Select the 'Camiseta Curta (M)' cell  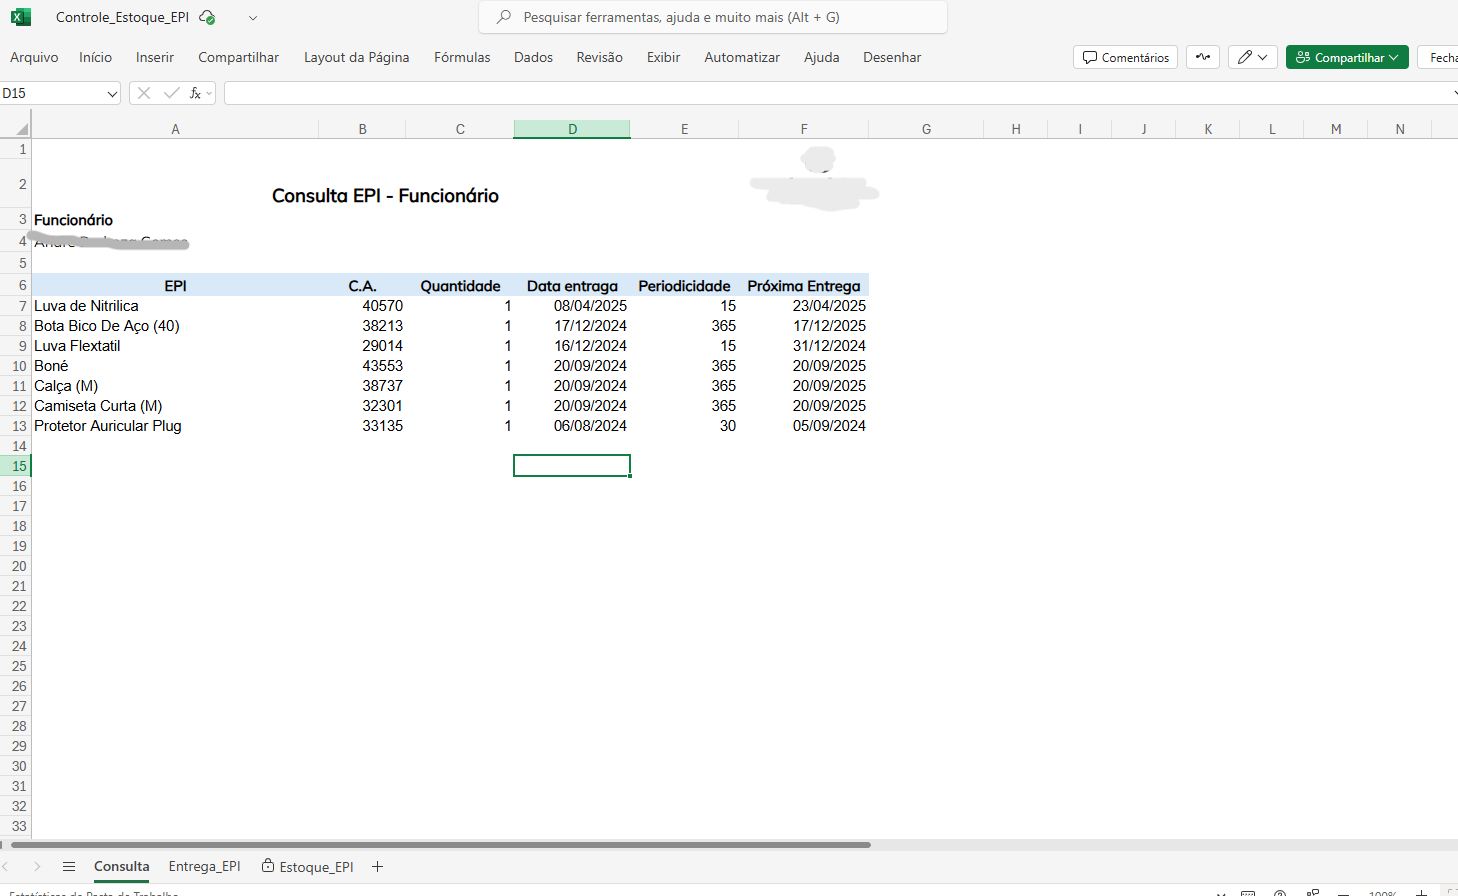[175, 406]
